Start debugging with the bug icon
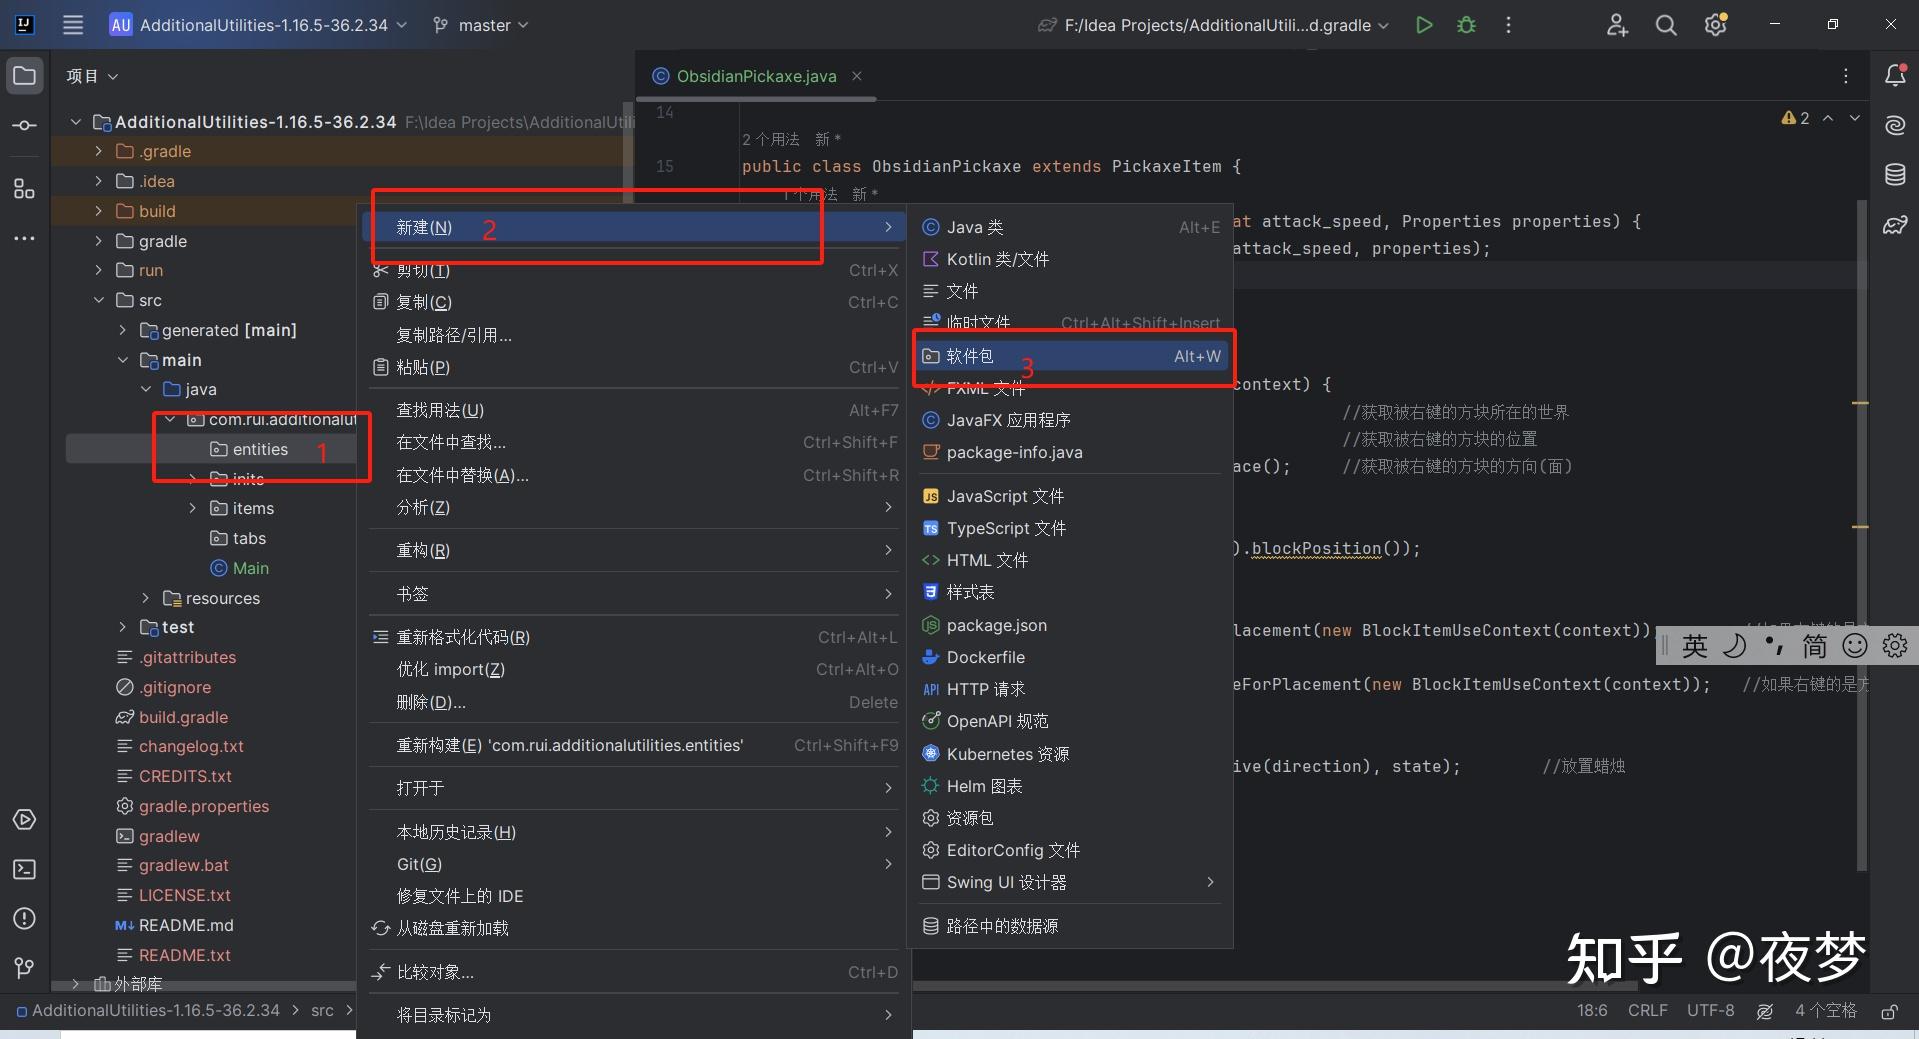Image resolution: width=1919 pixels, height=1039 pixels. (x=1466, y=25)
